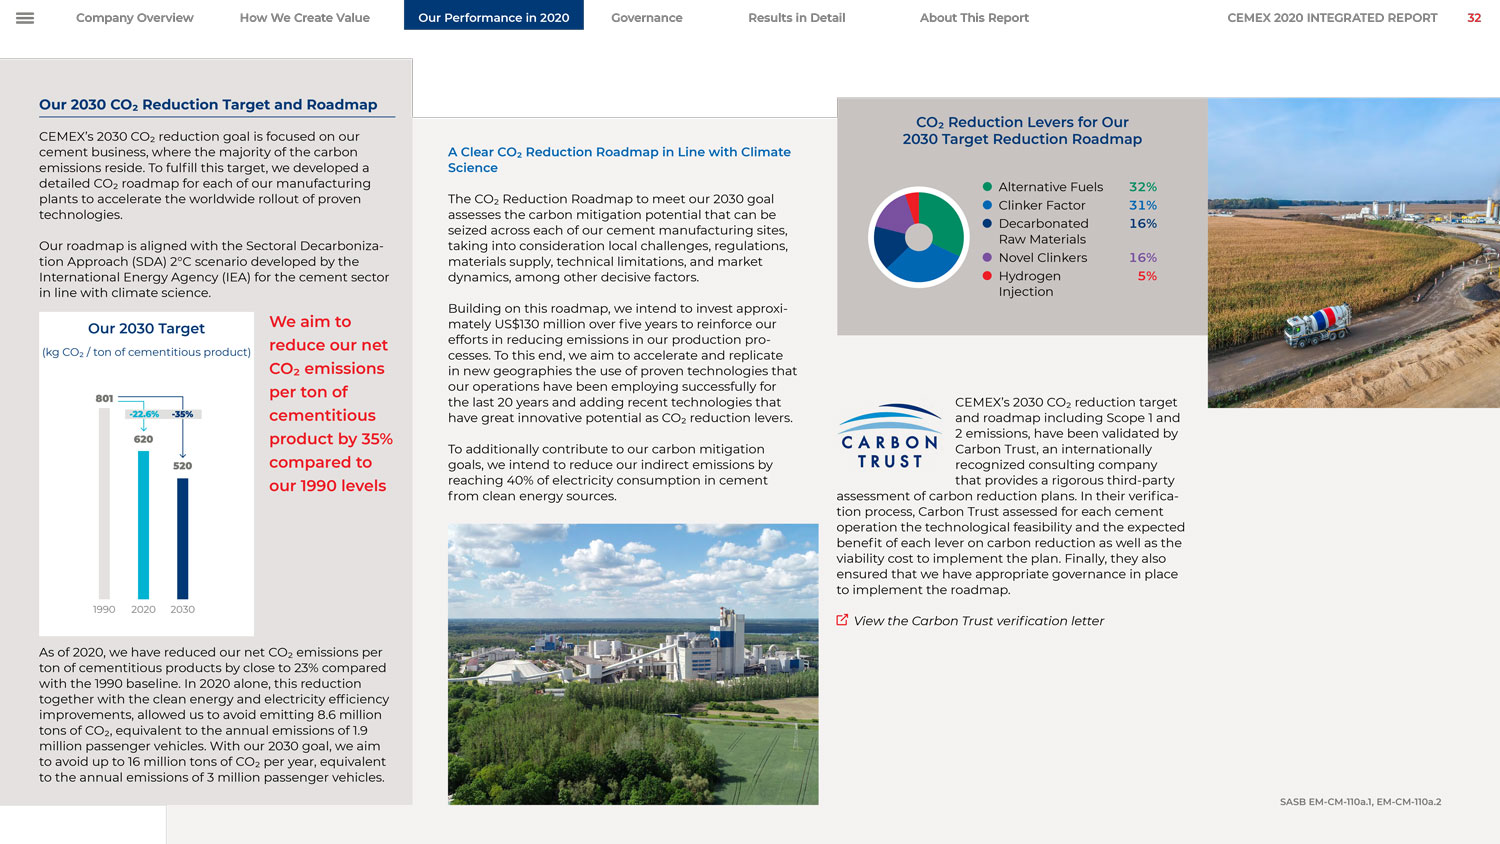Click the green Alternative Fuels legend dot
Screen dimensions: 1500x844
coord(987,187)
